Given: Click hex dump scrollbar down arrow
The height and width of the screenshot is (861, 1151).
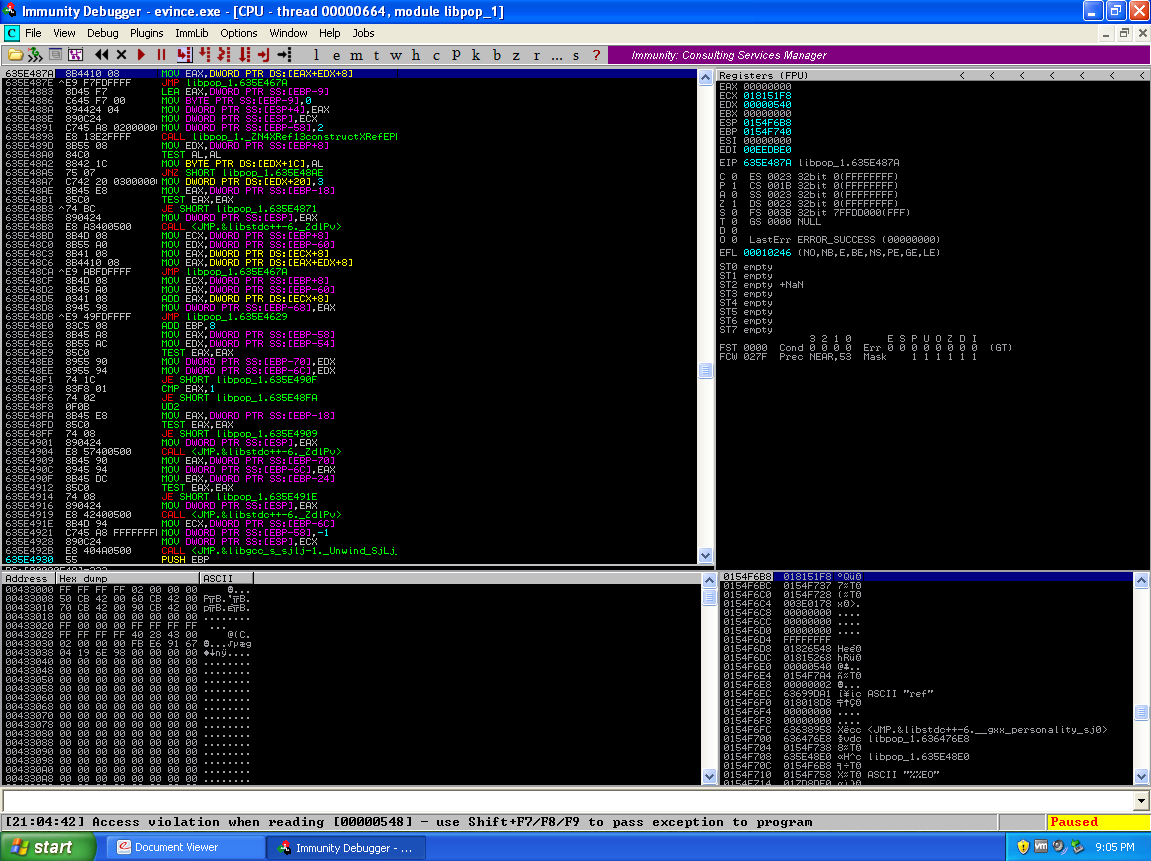Looking at the screenshot, I should click(709, 777).
